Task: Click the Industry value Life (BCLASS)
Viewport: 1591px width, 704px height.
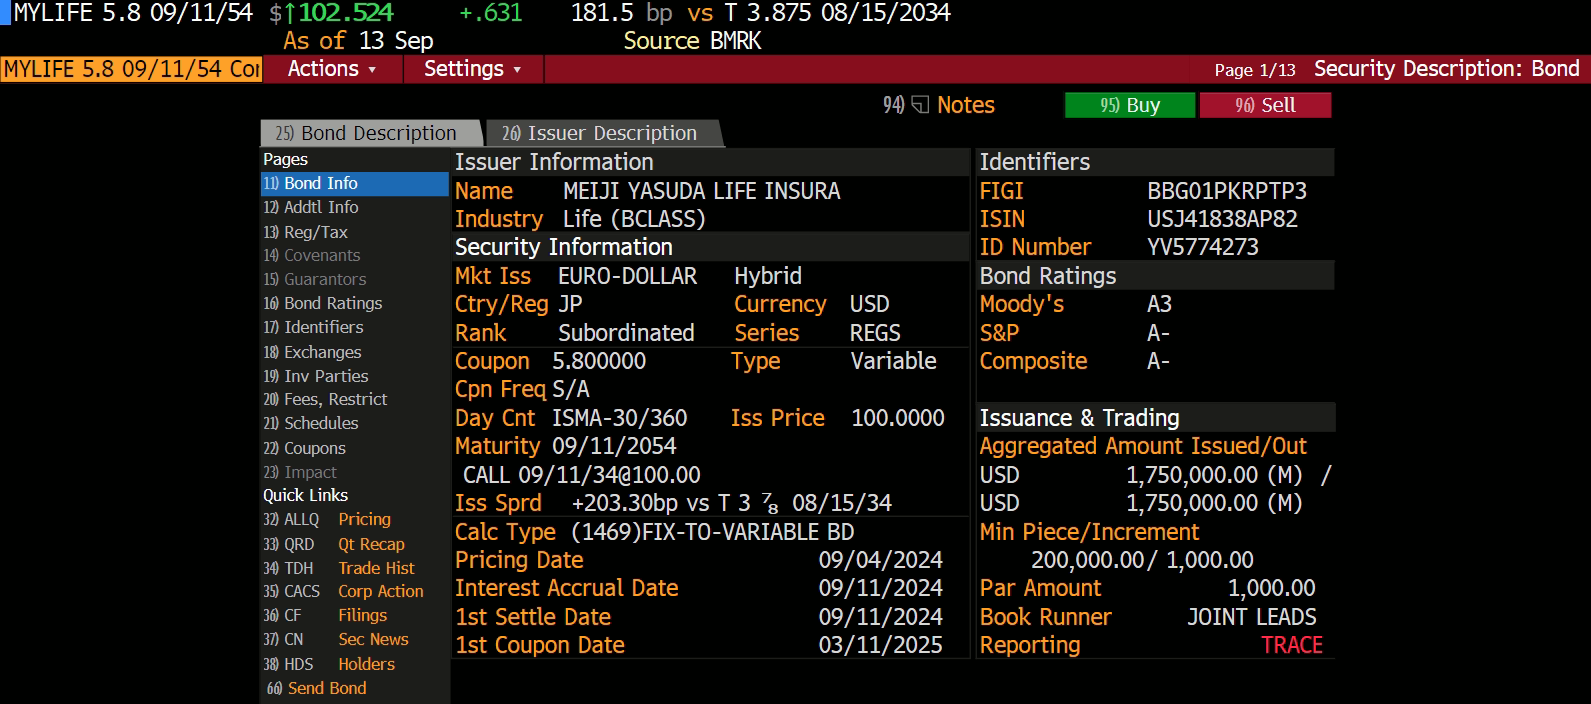Action: pos(634,219)
